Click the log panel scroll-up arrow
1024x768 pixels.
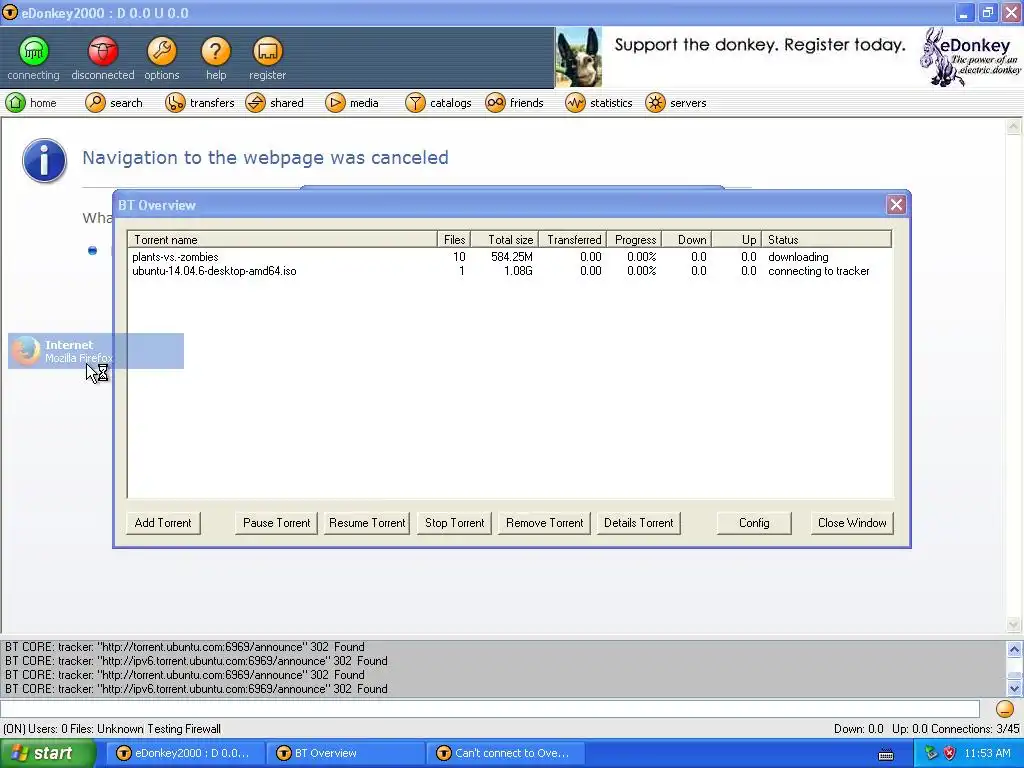(1014, 648)
